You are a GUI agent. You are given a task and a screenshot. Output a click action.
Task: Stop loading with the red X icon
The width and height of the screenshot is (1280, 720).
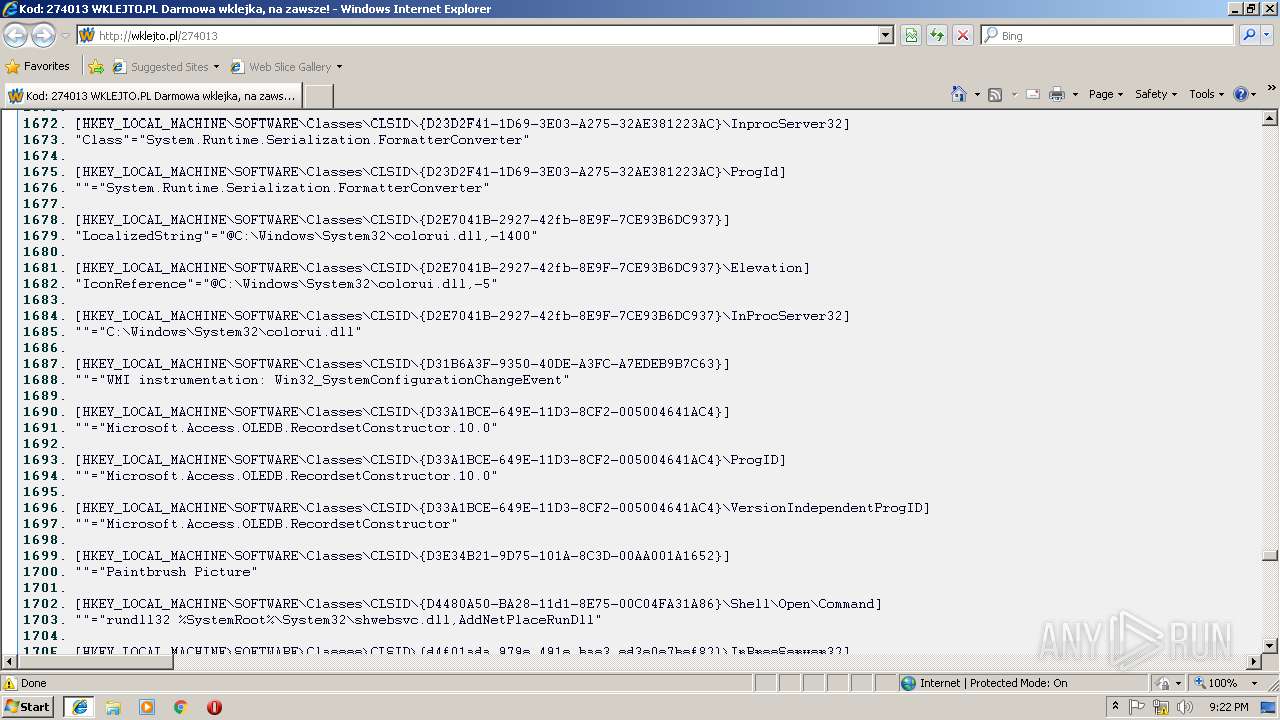(x=963, y=35)
